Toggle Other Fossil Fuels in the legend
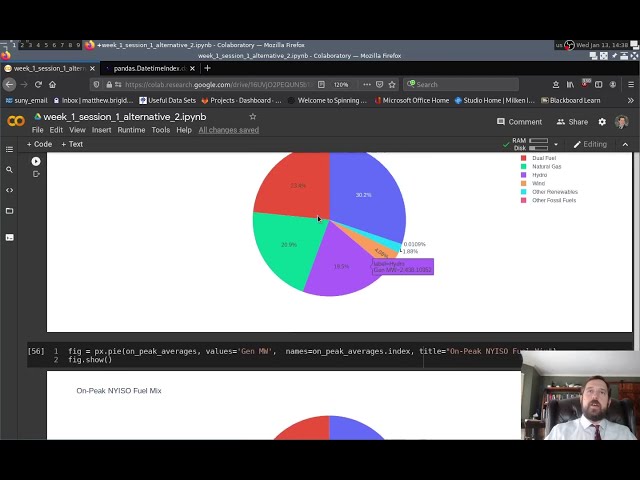 tap(549, 200)
